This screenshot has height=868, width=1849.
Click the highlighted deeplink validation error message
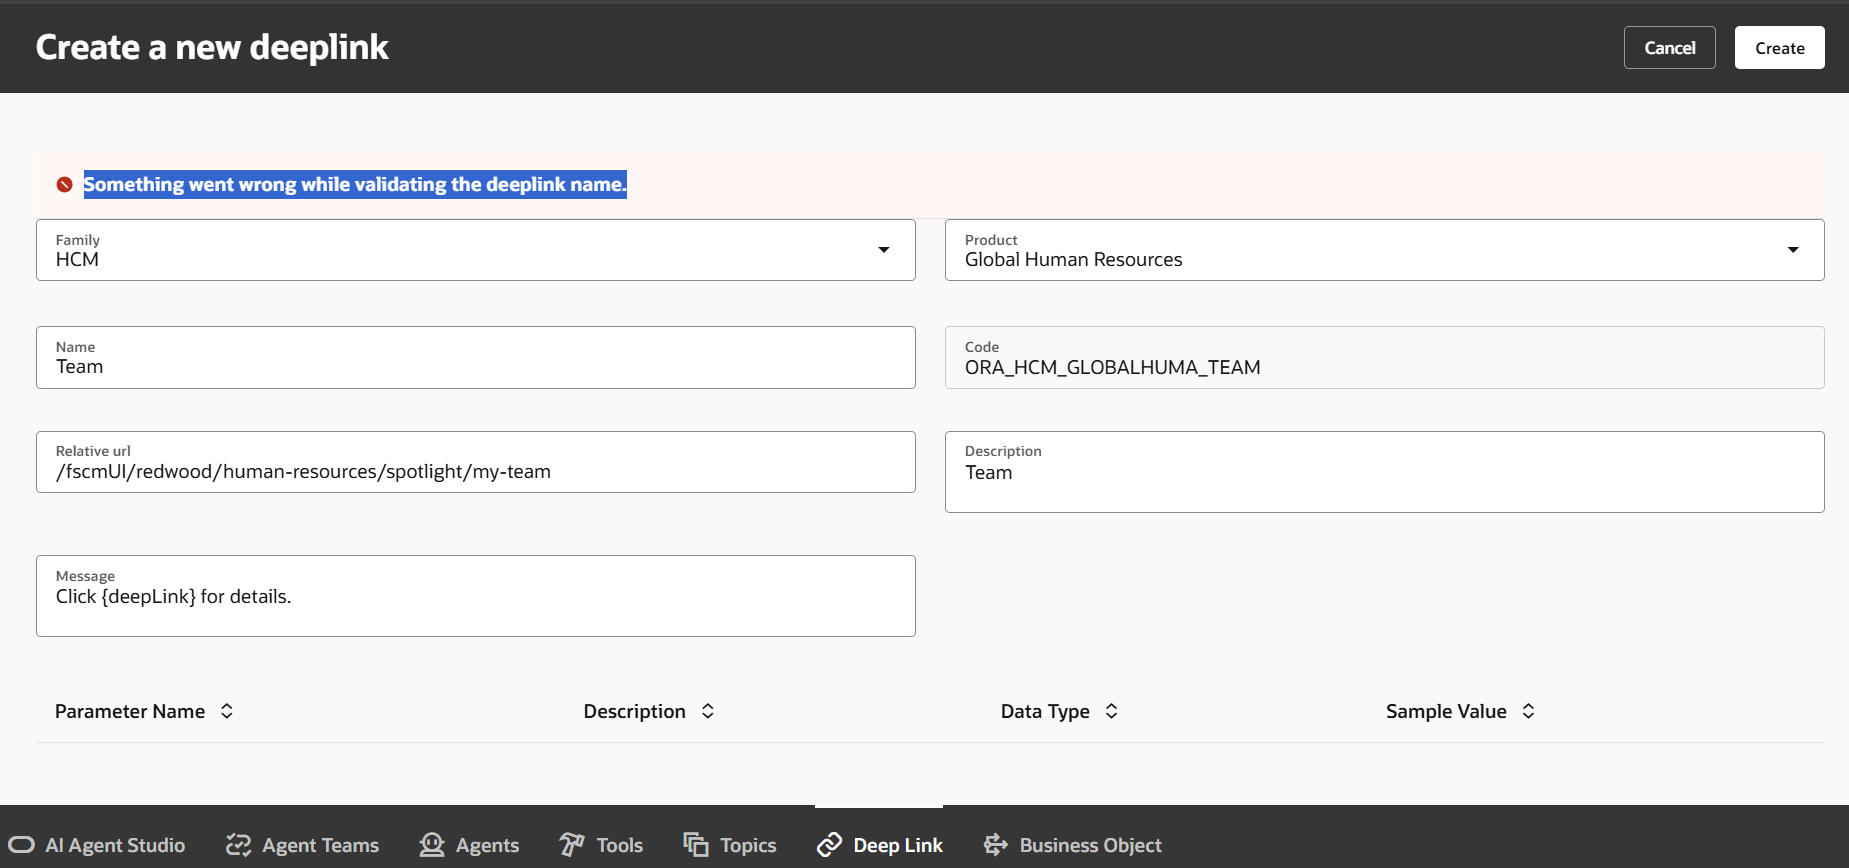(355, 184)
